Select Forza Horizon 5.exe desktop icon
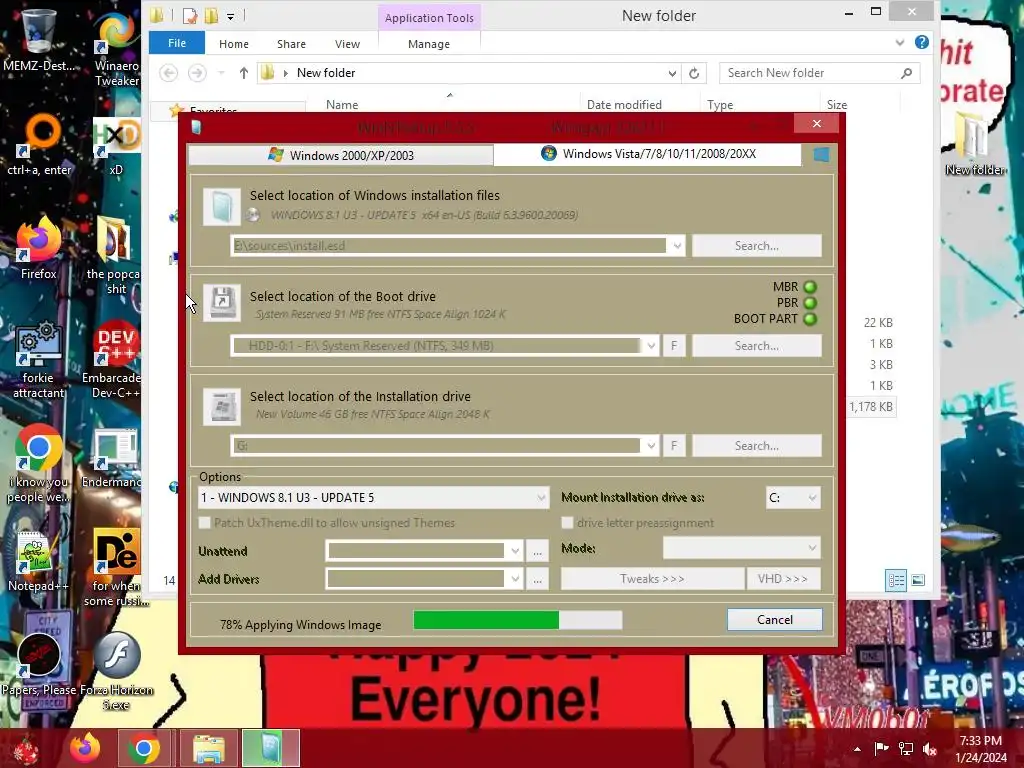 click(116, 671)
